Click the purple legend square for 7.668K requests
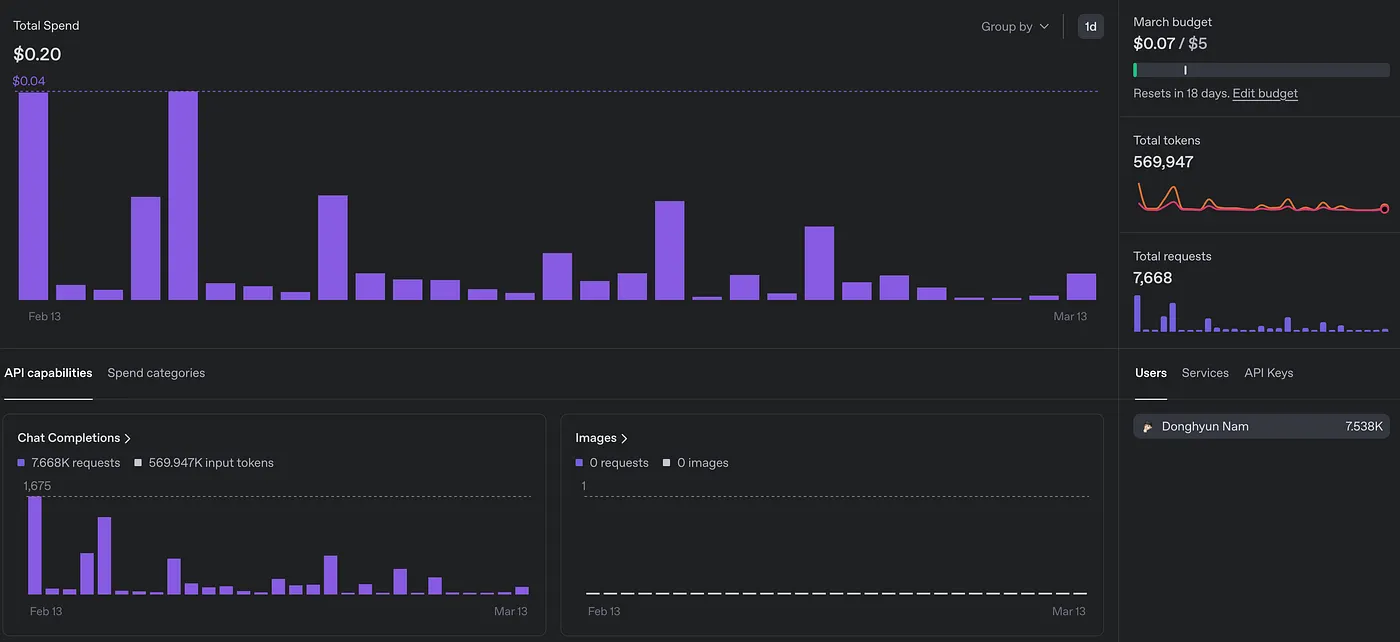Viewport: 1400px width, 642px height. 21,463
